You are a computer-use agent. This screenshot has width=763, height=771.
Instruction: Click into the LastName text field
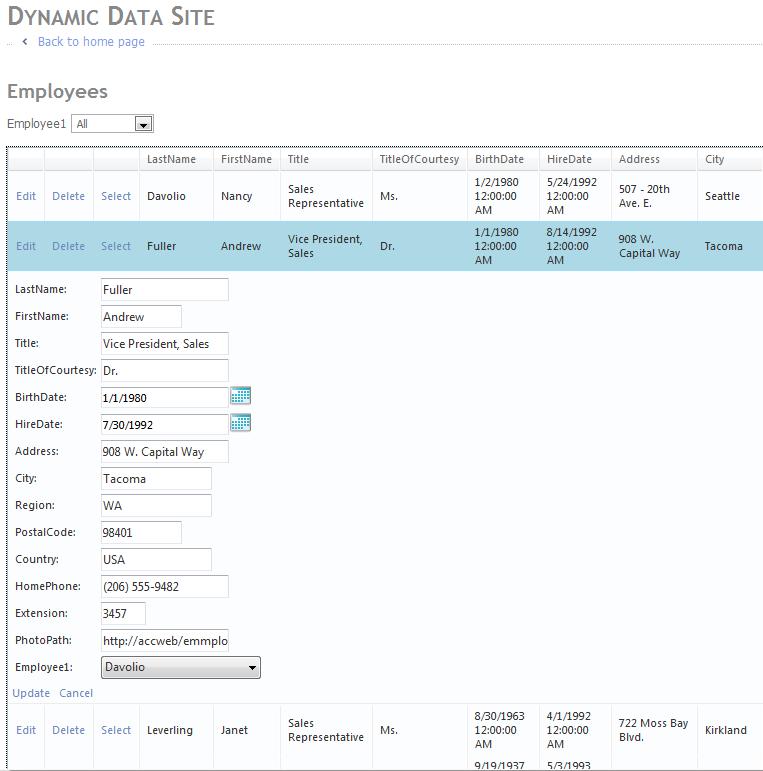tap(165, 290)
